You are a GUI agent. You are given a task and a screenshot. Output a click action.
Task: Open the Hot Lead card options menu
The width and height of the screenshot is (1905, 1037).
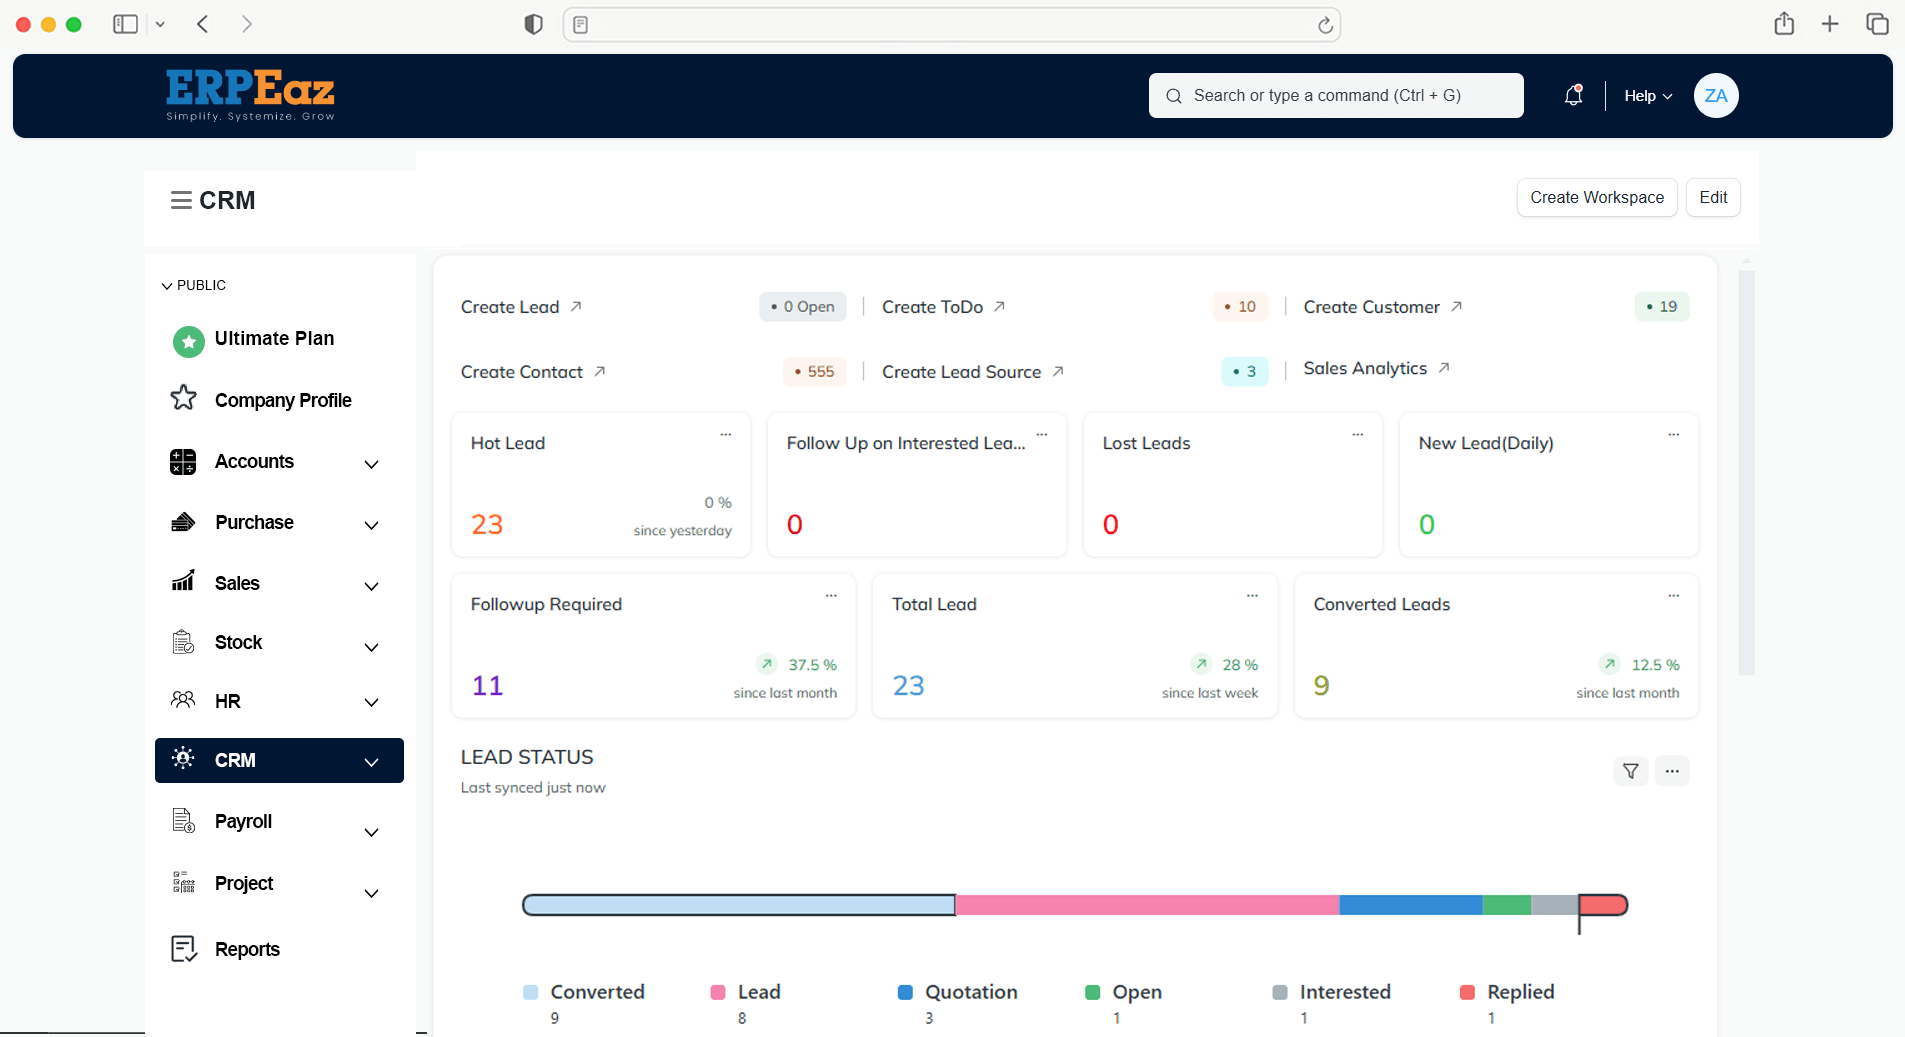pyautogui.click(x=726, y=435)
